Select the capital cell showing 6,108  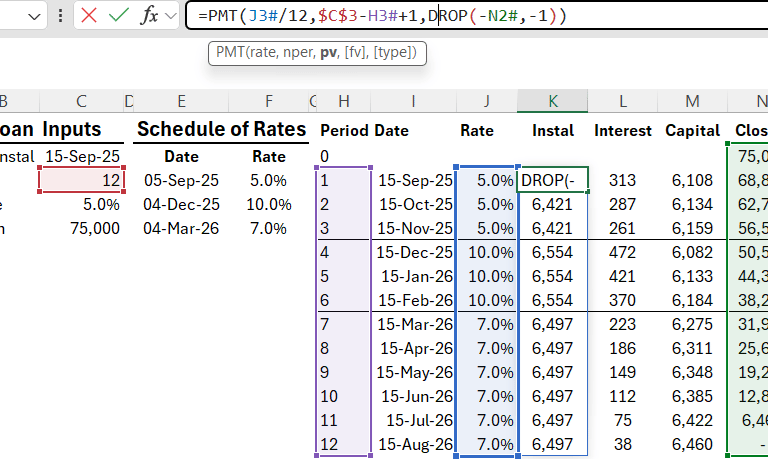[x=692, y=180]
